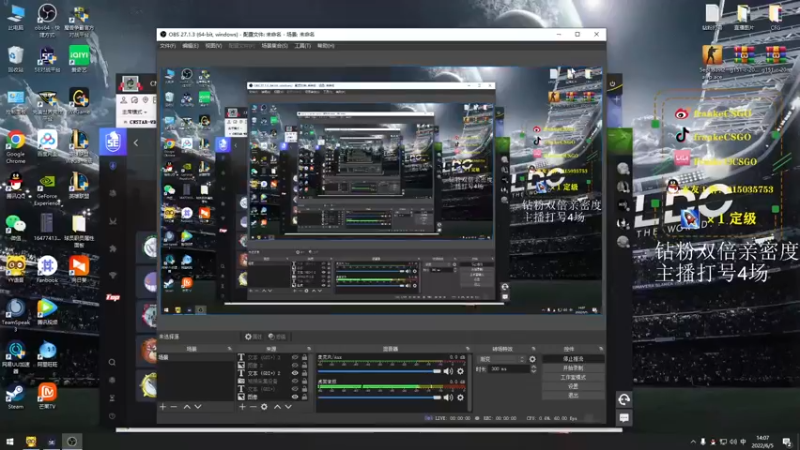Click chat bubble icon at right edge

[624, 418]
